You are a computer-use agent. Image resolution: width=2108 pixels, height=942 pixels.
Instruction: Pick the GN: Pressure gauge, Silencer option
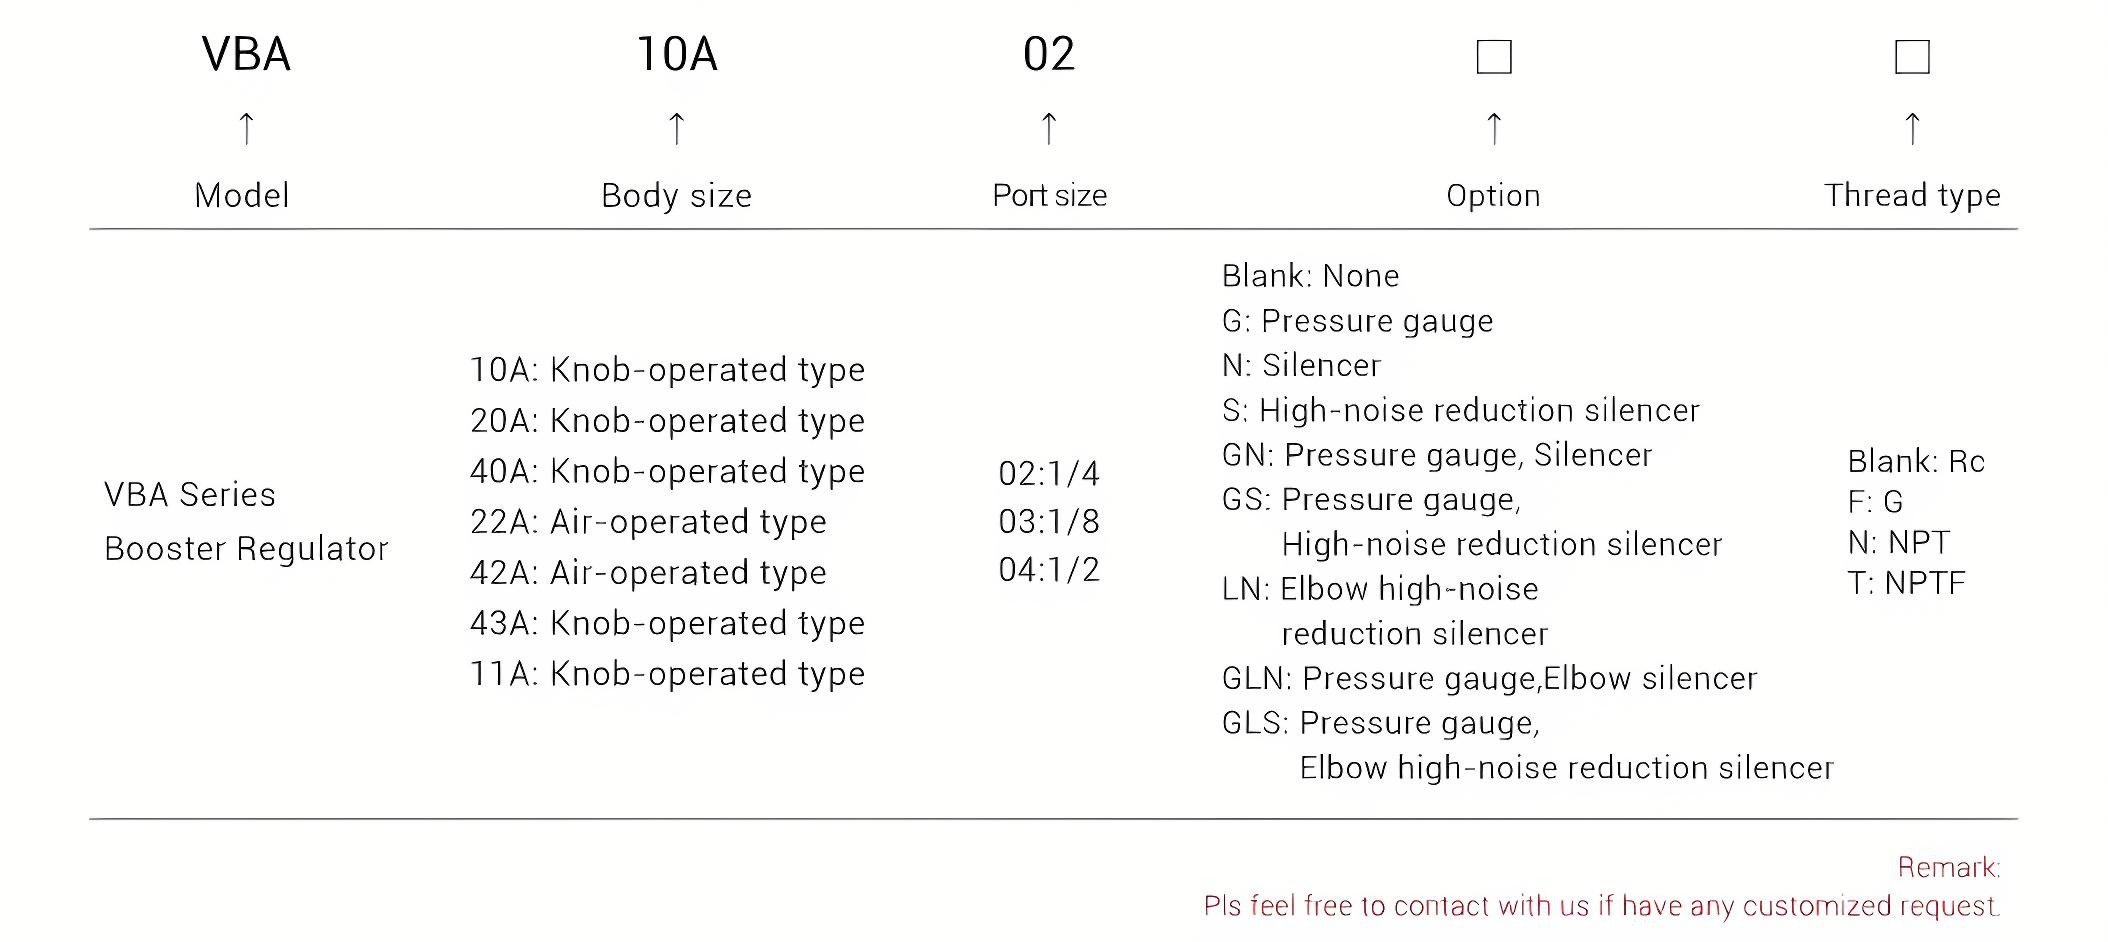pyautogui.click(x=1436, y=455)
